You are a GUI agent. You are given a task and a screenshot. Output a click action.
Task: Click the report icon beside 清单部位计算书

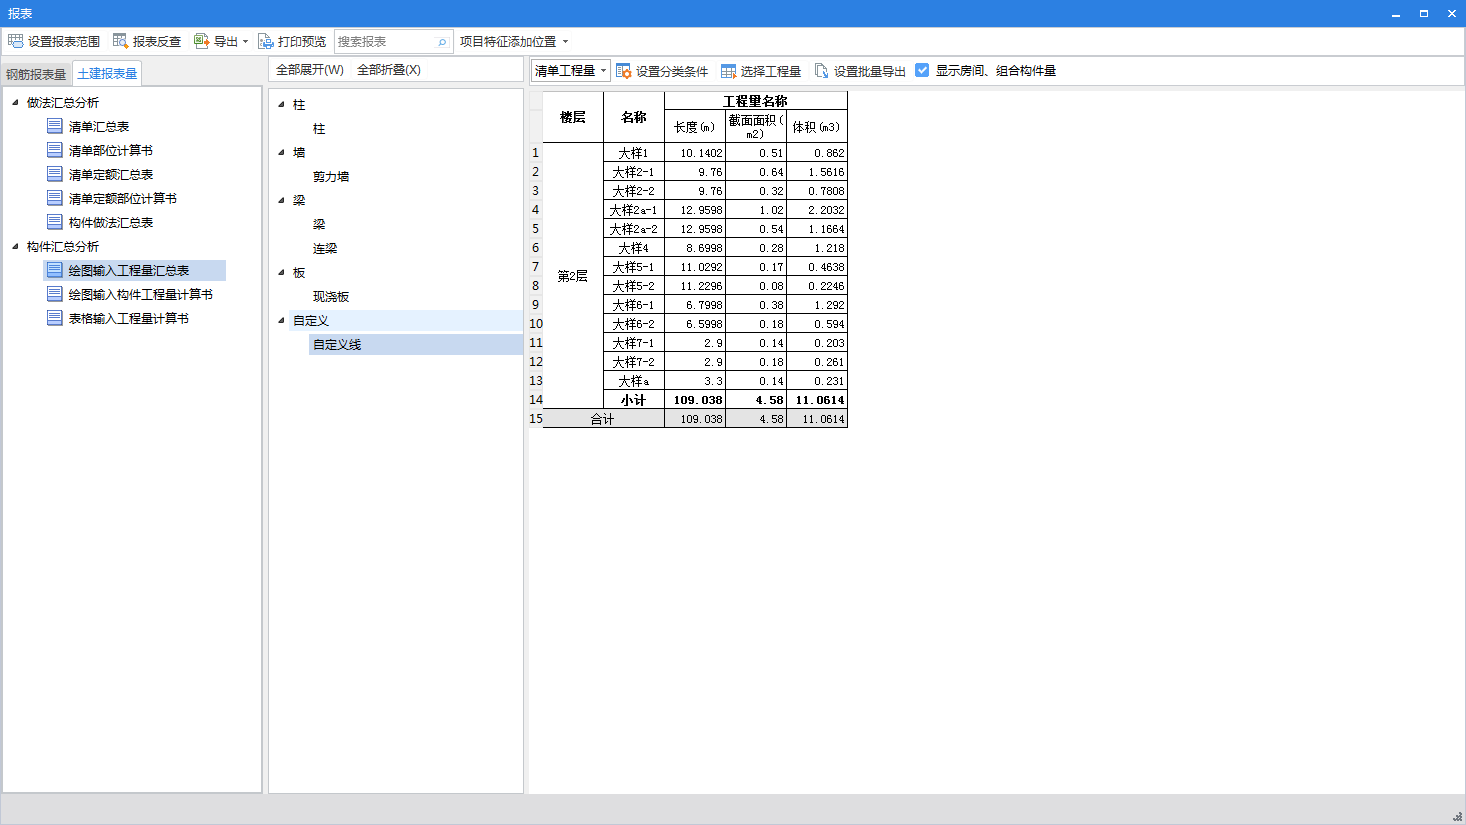[55, 150]
